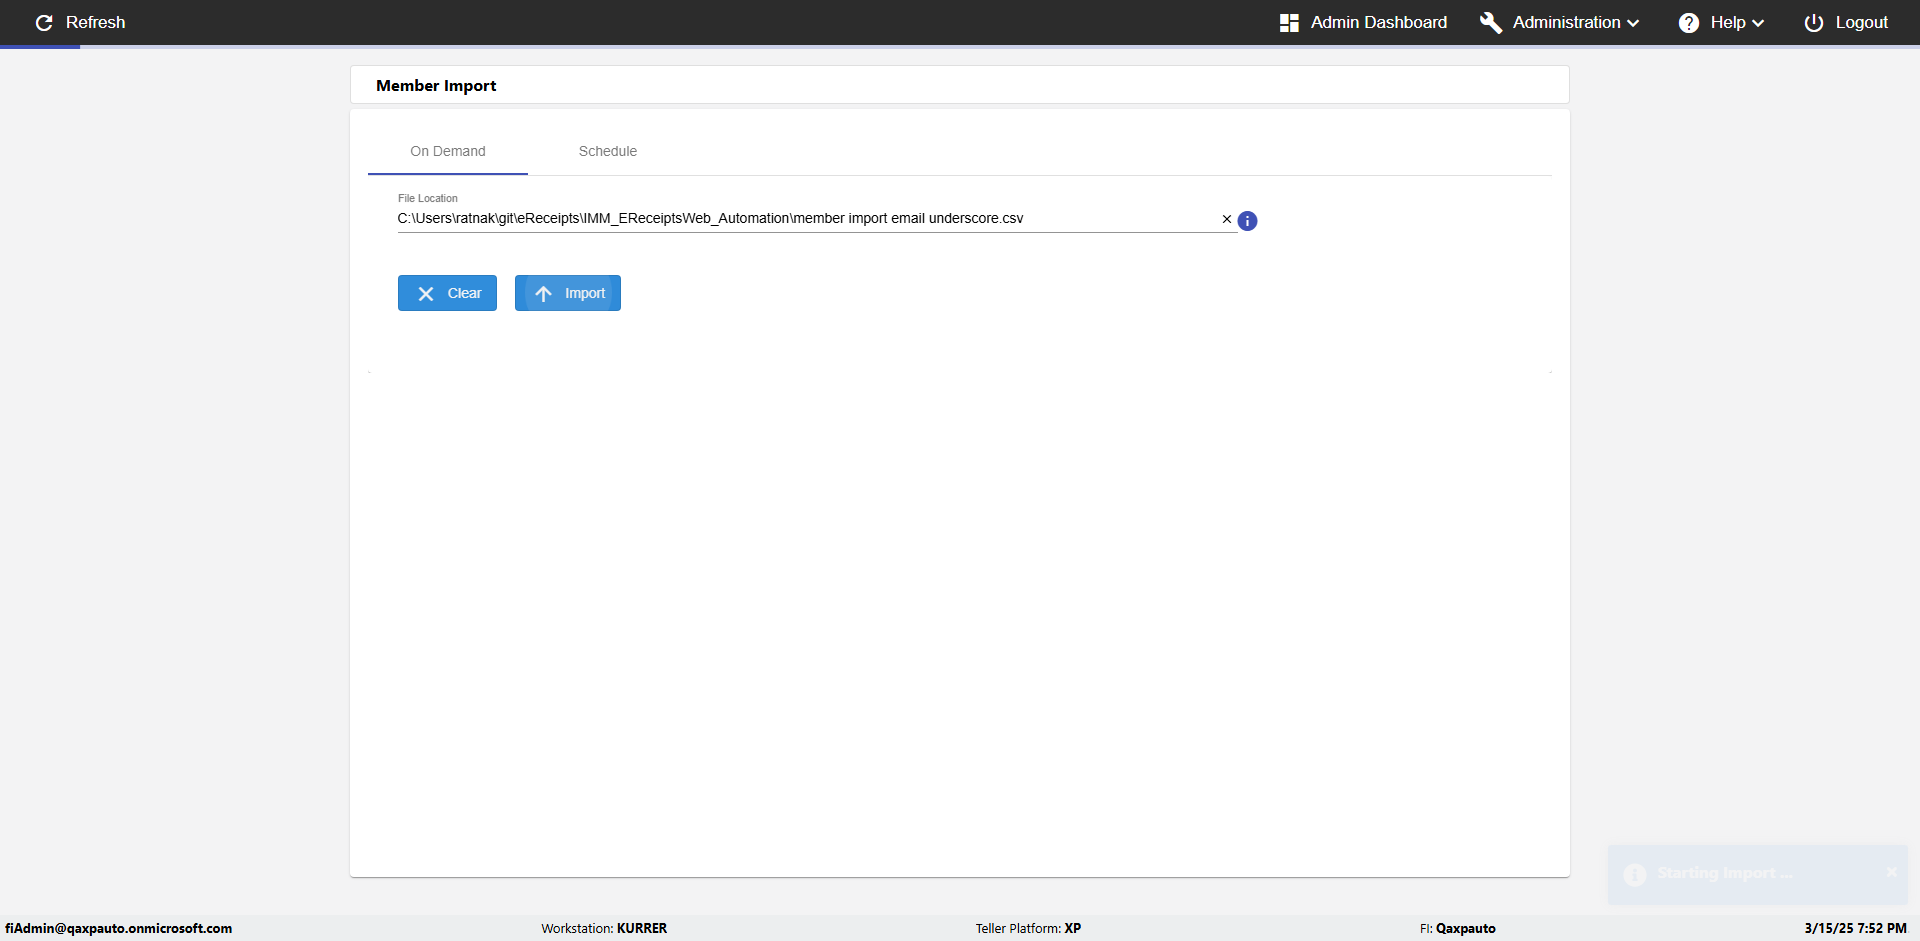Click the Help question mark icon
This screenshot has height=941, width=1920.
pos(1689,22)
